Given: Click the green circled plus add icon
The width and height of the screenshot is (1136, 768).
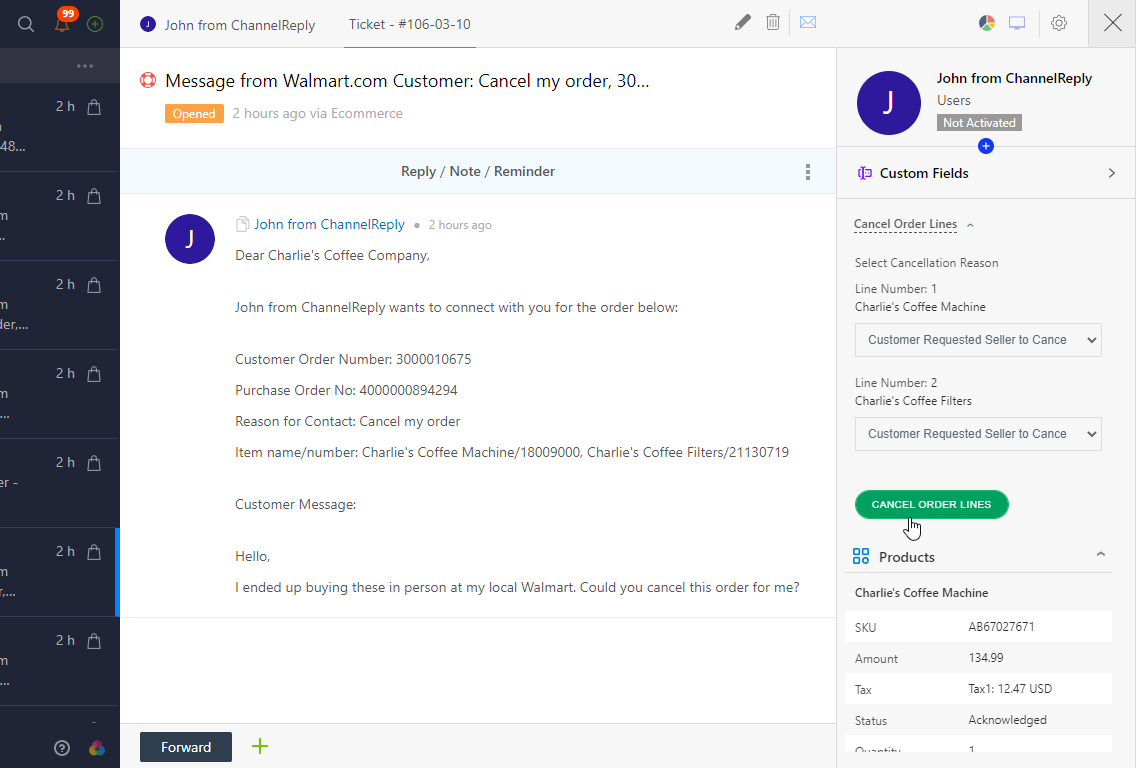Looking at the screenshot, I should point(95,24).
